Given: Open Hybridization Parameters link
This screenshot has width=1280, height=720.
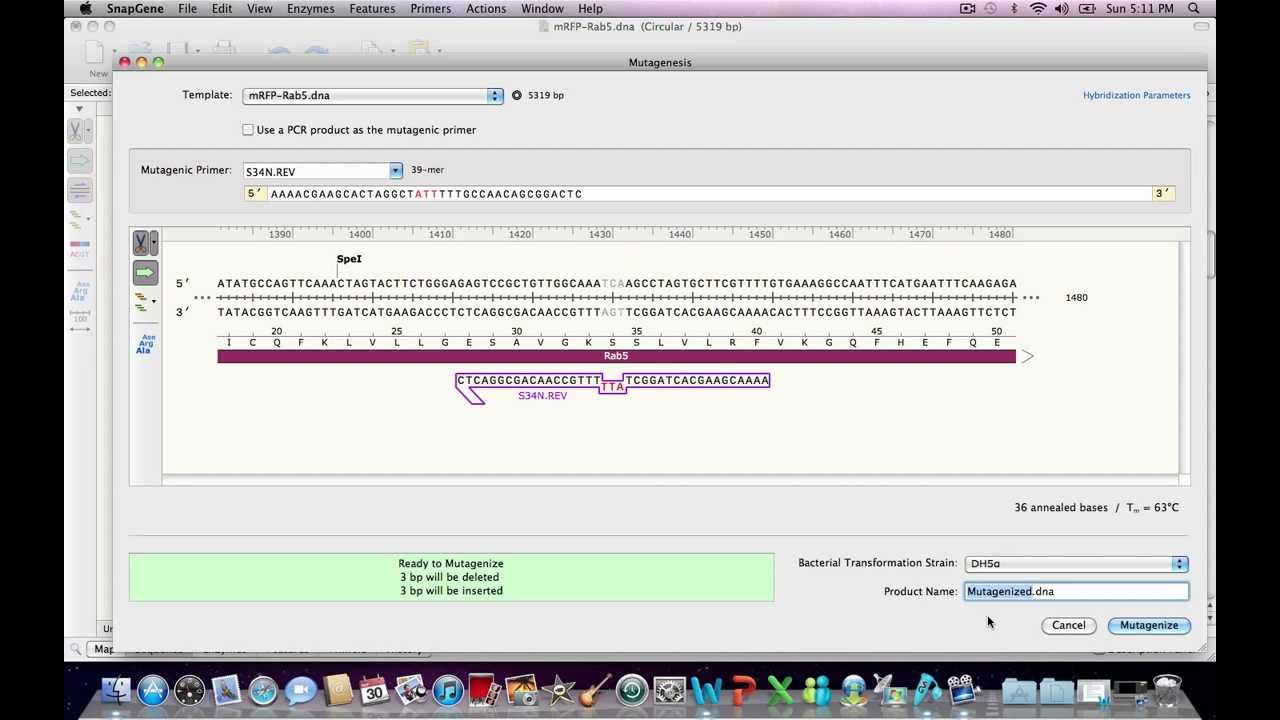Looking at the screenshot, I should pyautogui.click(x=1136, y=95).
